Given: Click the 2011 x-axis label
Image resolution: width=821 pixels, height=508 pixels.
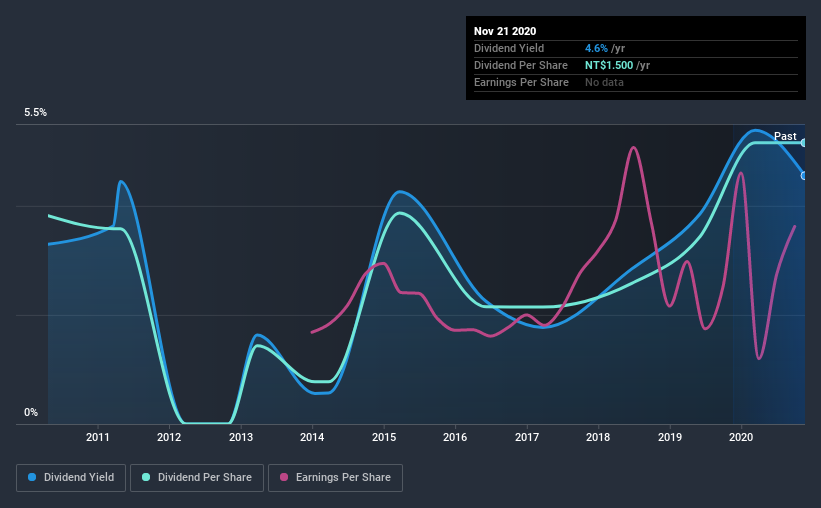Looking at the screenshot, I should pyautogui.click(x=97, y=437).
